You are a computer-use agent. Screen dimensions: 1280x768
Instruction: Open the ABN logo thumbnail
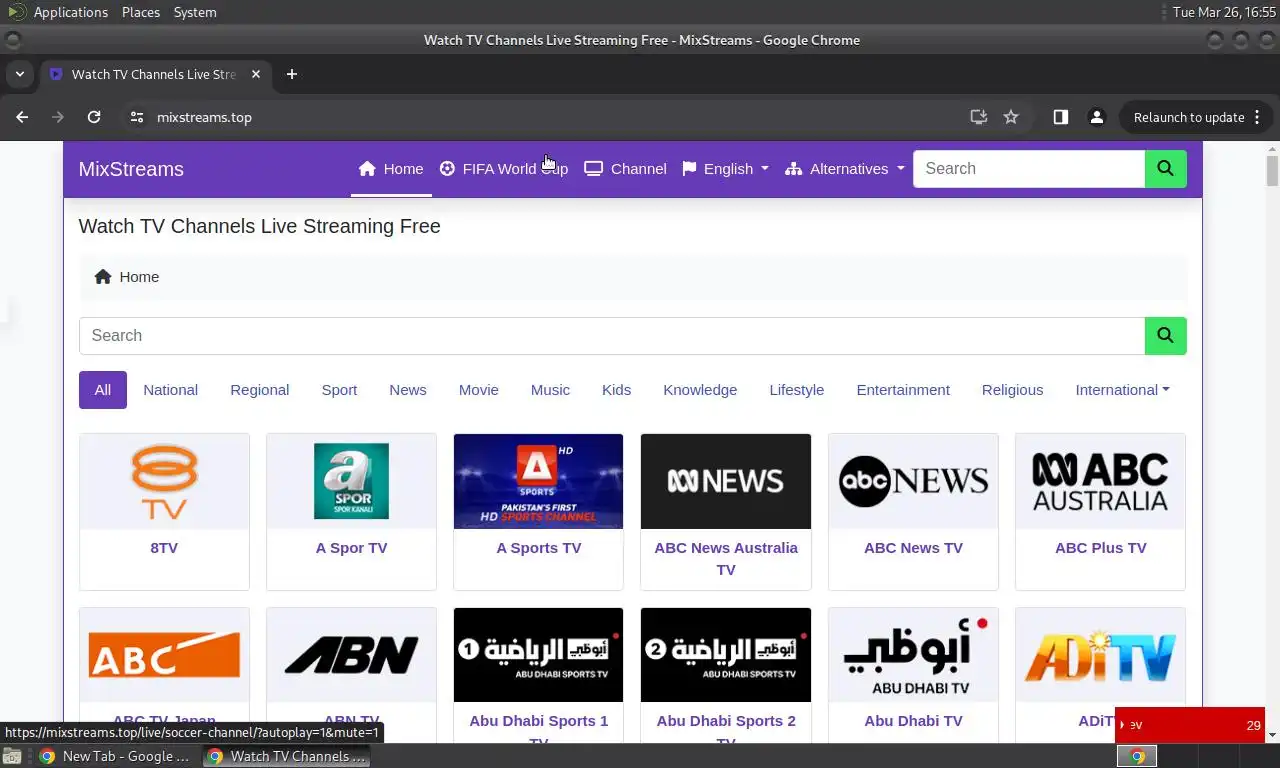(351, 655)
